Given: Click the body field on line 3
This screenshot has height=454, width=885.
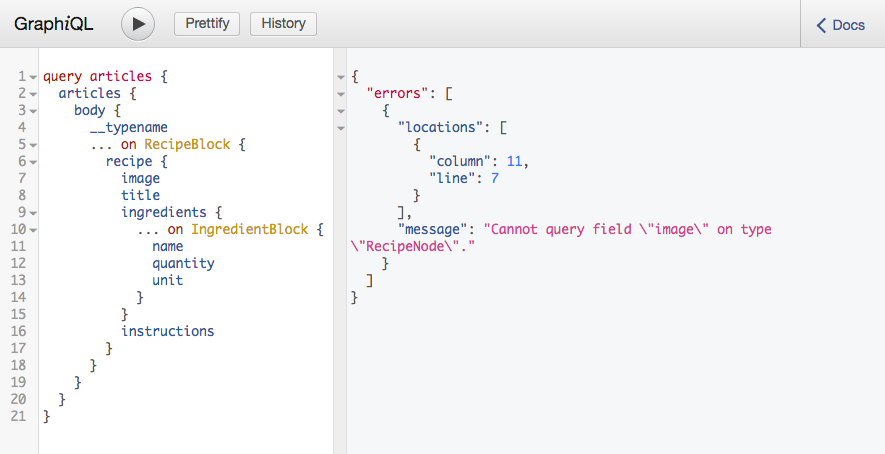Looking at the screenshot, I should [x=90, y=110].
